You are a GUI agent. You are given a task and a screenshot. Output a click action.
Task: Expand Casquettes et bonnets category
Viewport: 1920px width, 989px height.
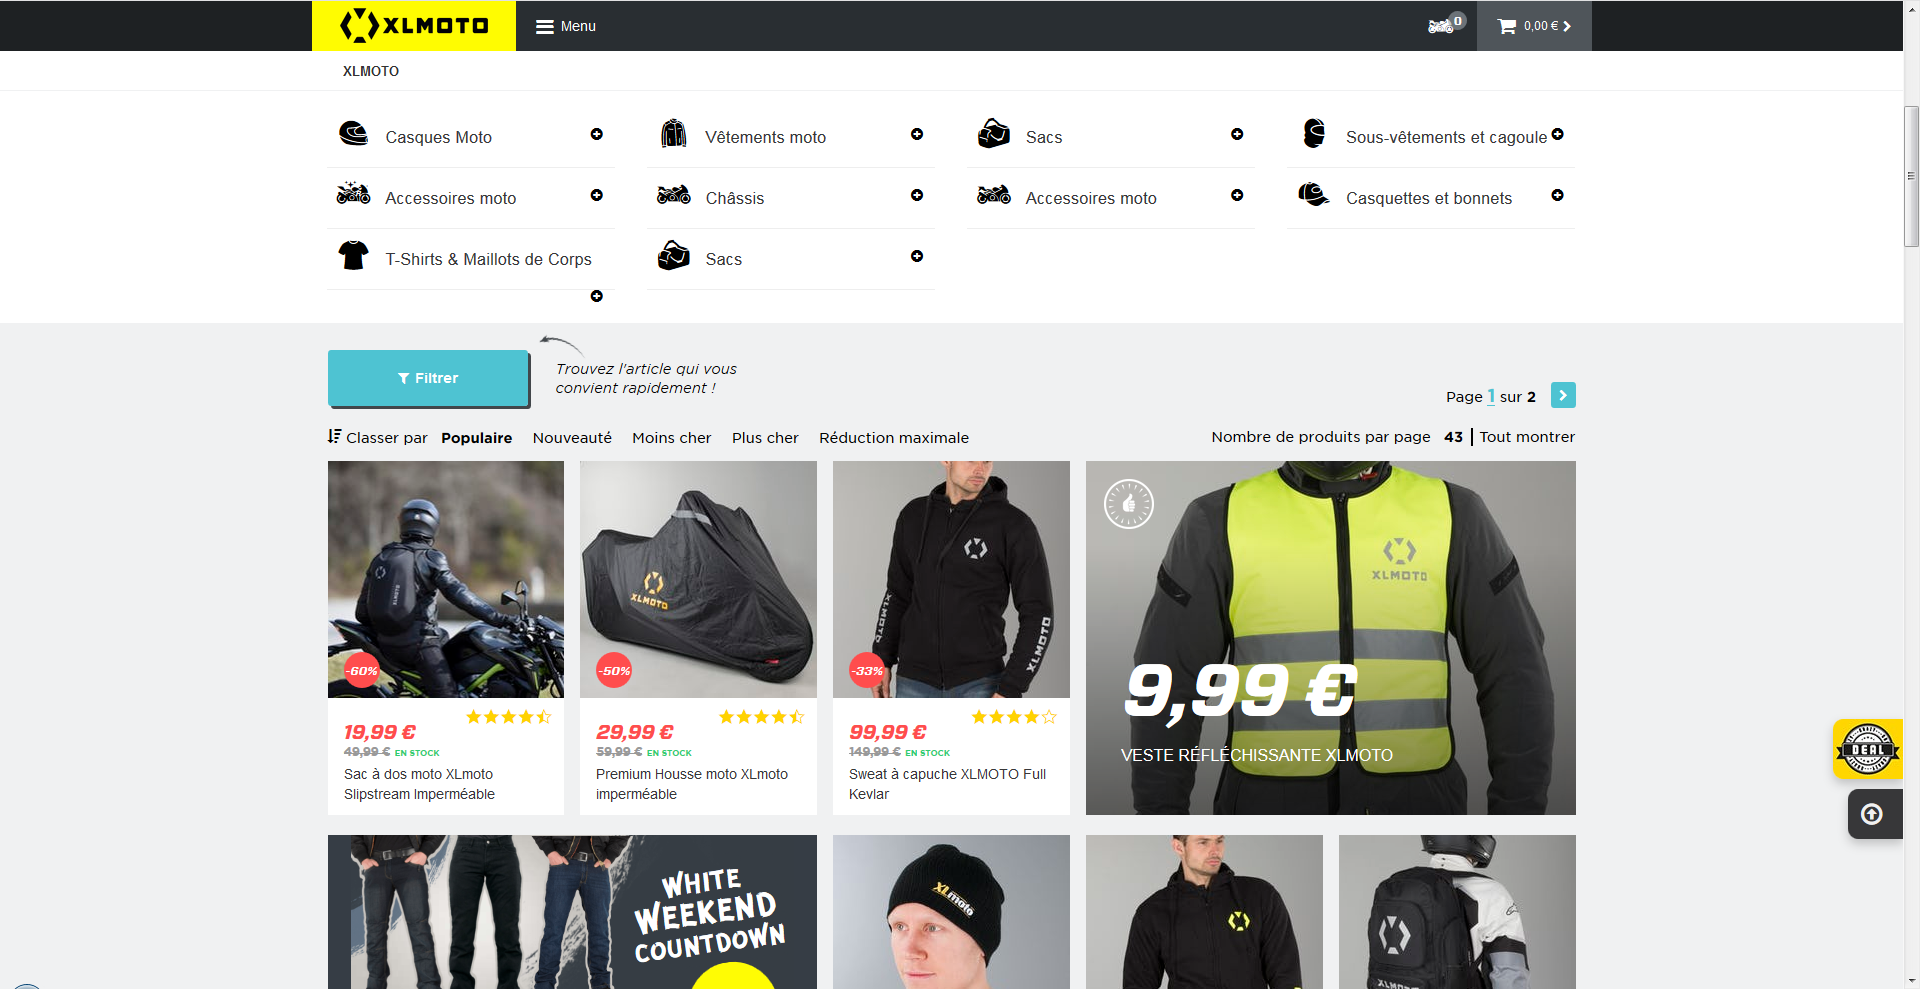click(x=1558, y=195)
